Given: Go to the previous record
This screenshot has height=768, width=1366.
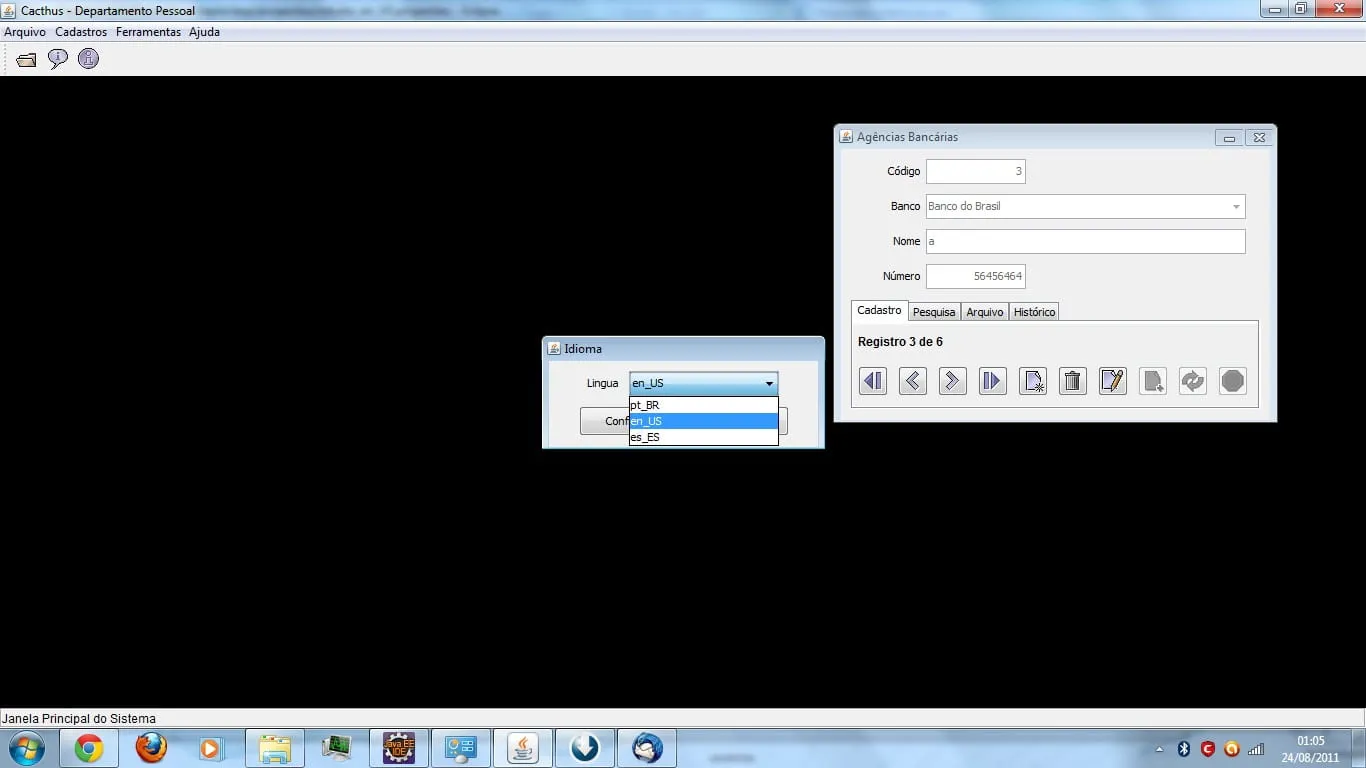Looking at the screenshot, I should click(913, 381).
